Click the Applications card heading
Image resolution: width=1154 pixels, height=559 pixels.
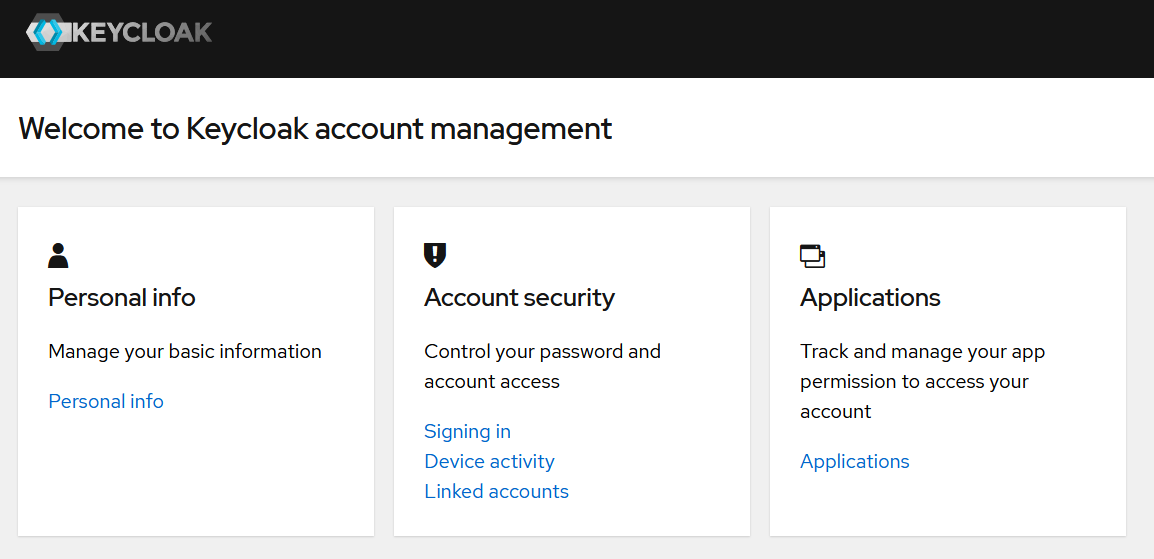coord(870,297)
